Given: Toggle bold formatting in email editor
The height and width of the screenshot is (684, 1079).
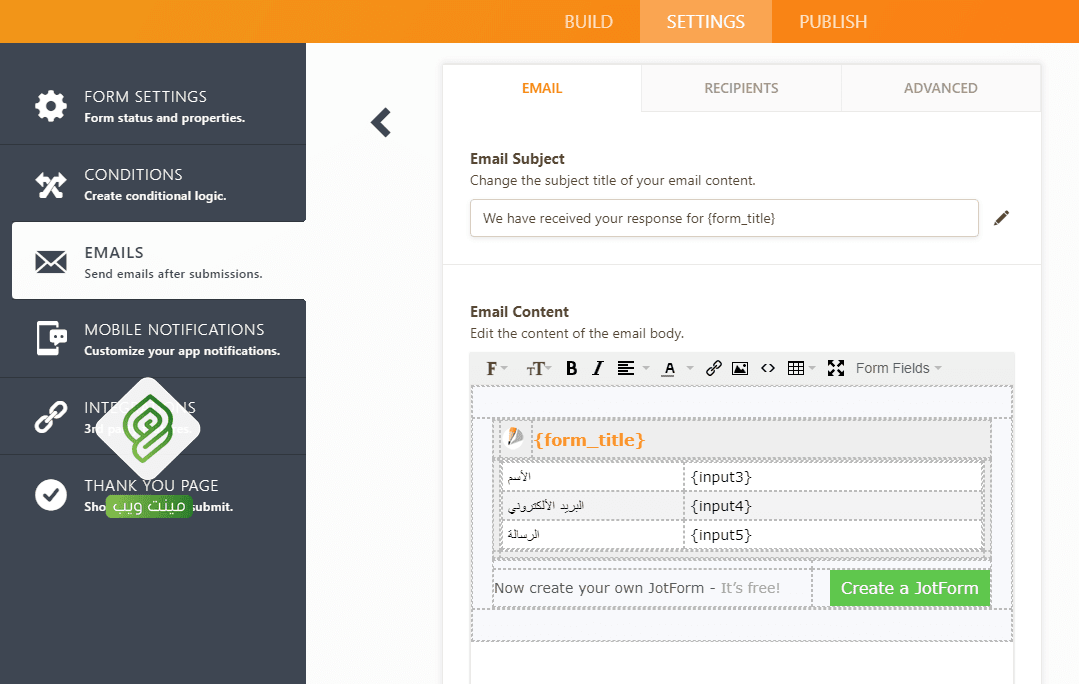Looking at the screenshot, I should [571, 368].
